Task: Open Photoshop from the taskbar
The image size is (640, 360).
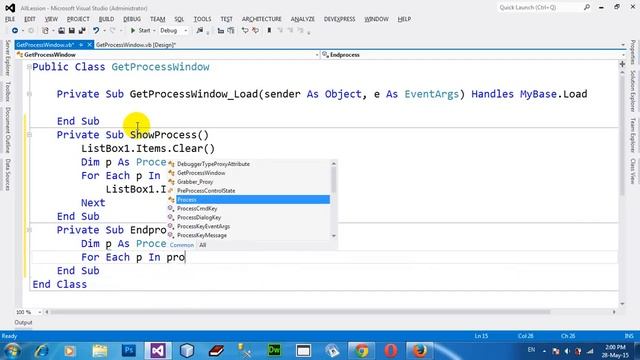Action: pos(129,351)
